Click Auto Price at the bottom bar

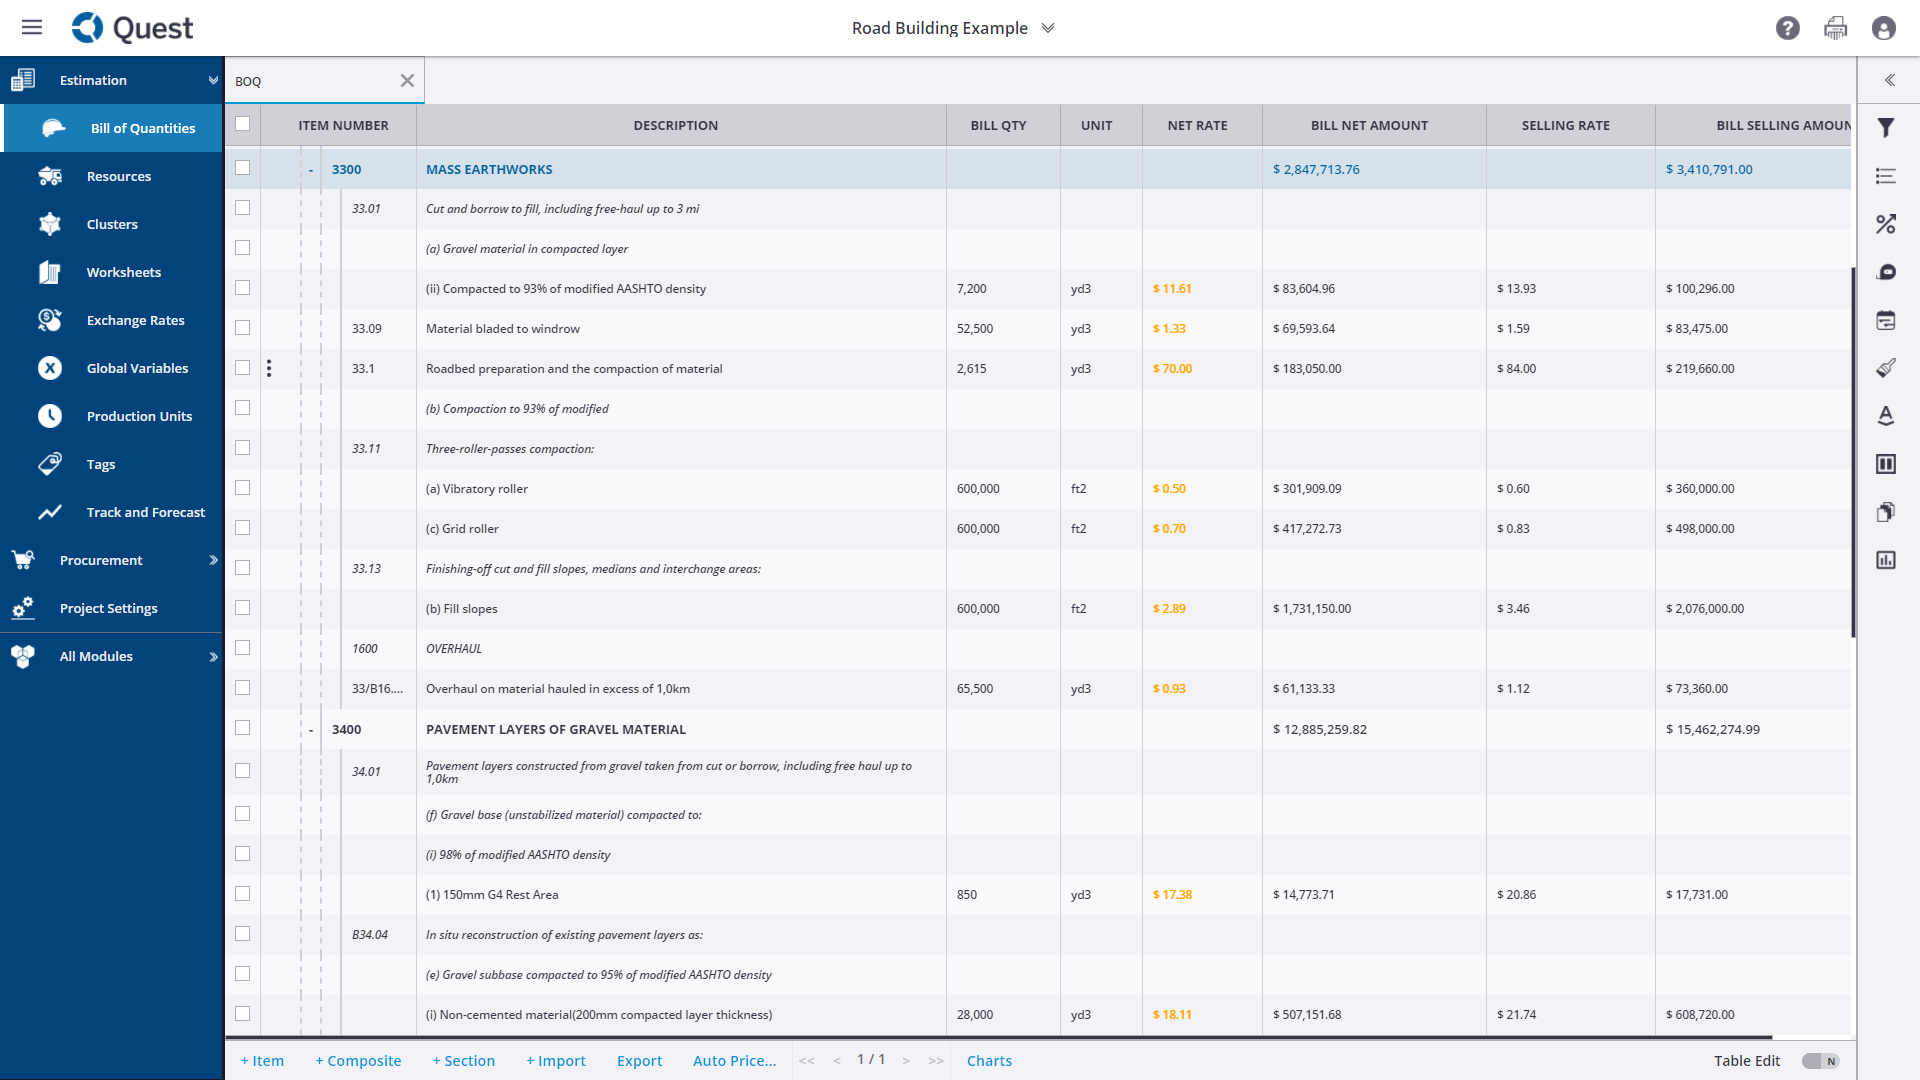(734, 1060)
